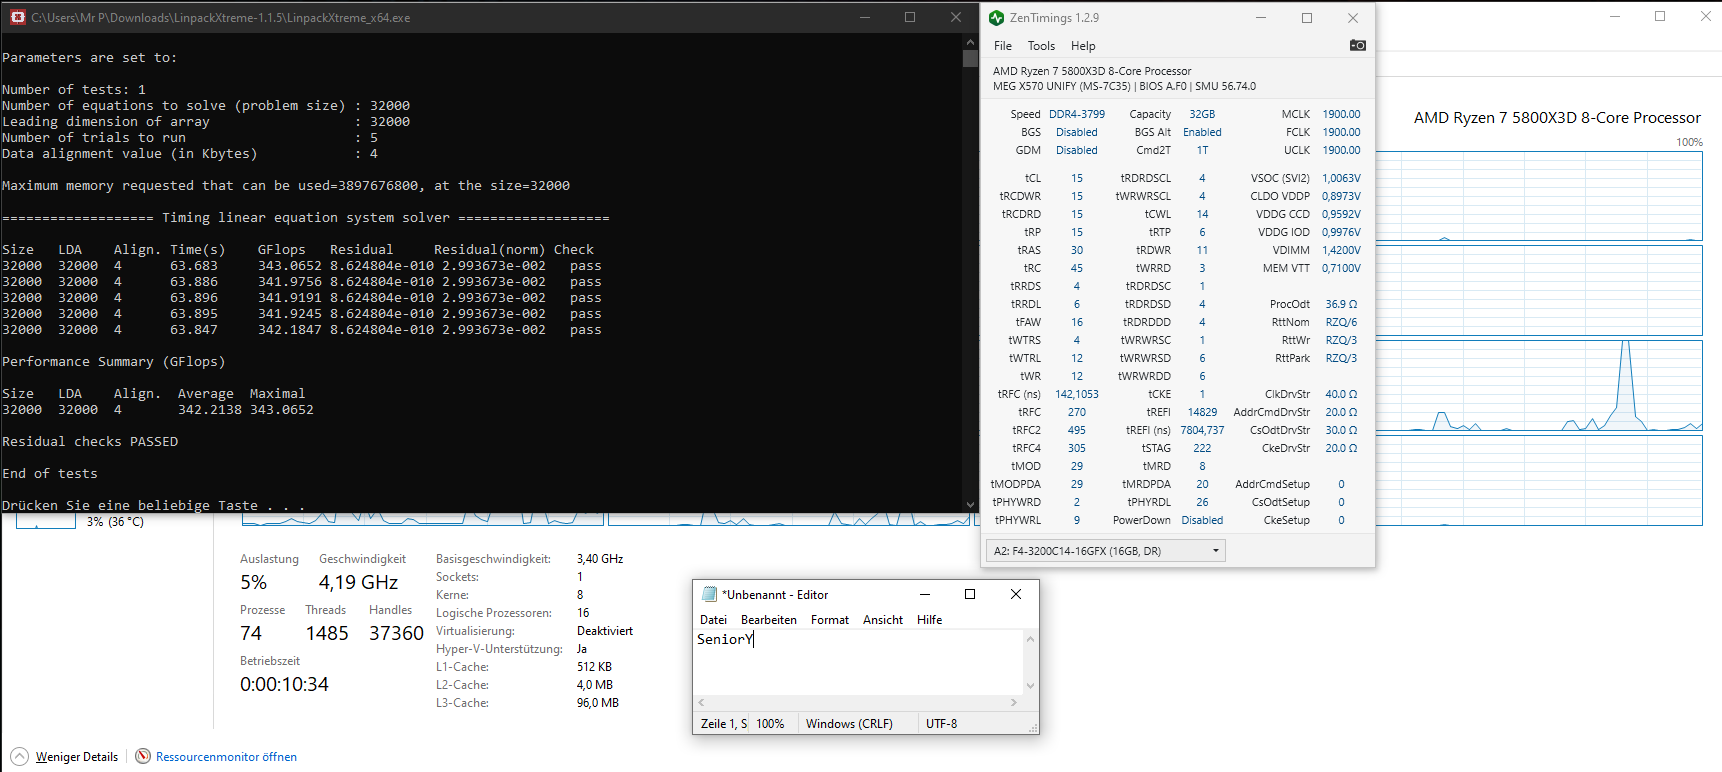
Task: Open Ansicht menu in Editor
Action: (x=882, y=620)
